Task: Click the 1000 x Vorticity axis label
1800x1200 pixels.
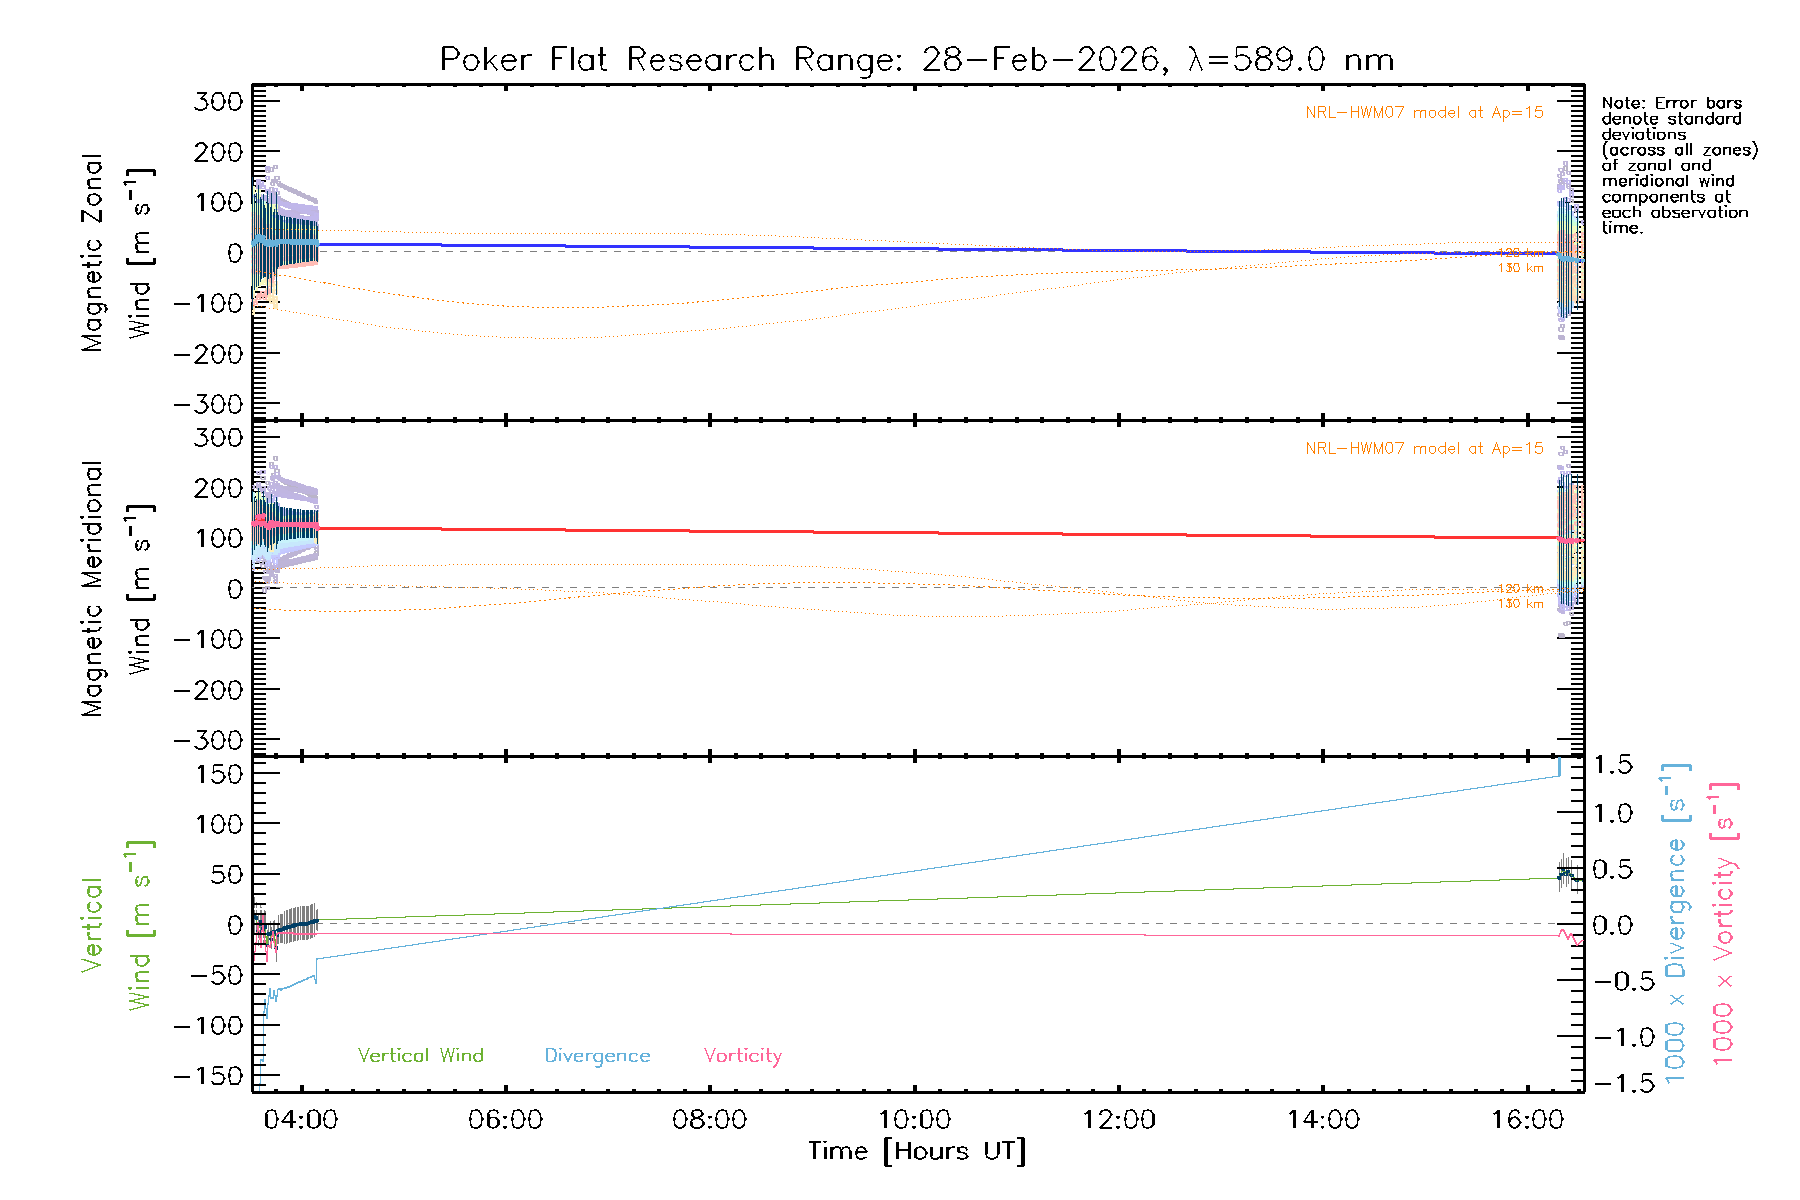Action: pos(1724,925)
